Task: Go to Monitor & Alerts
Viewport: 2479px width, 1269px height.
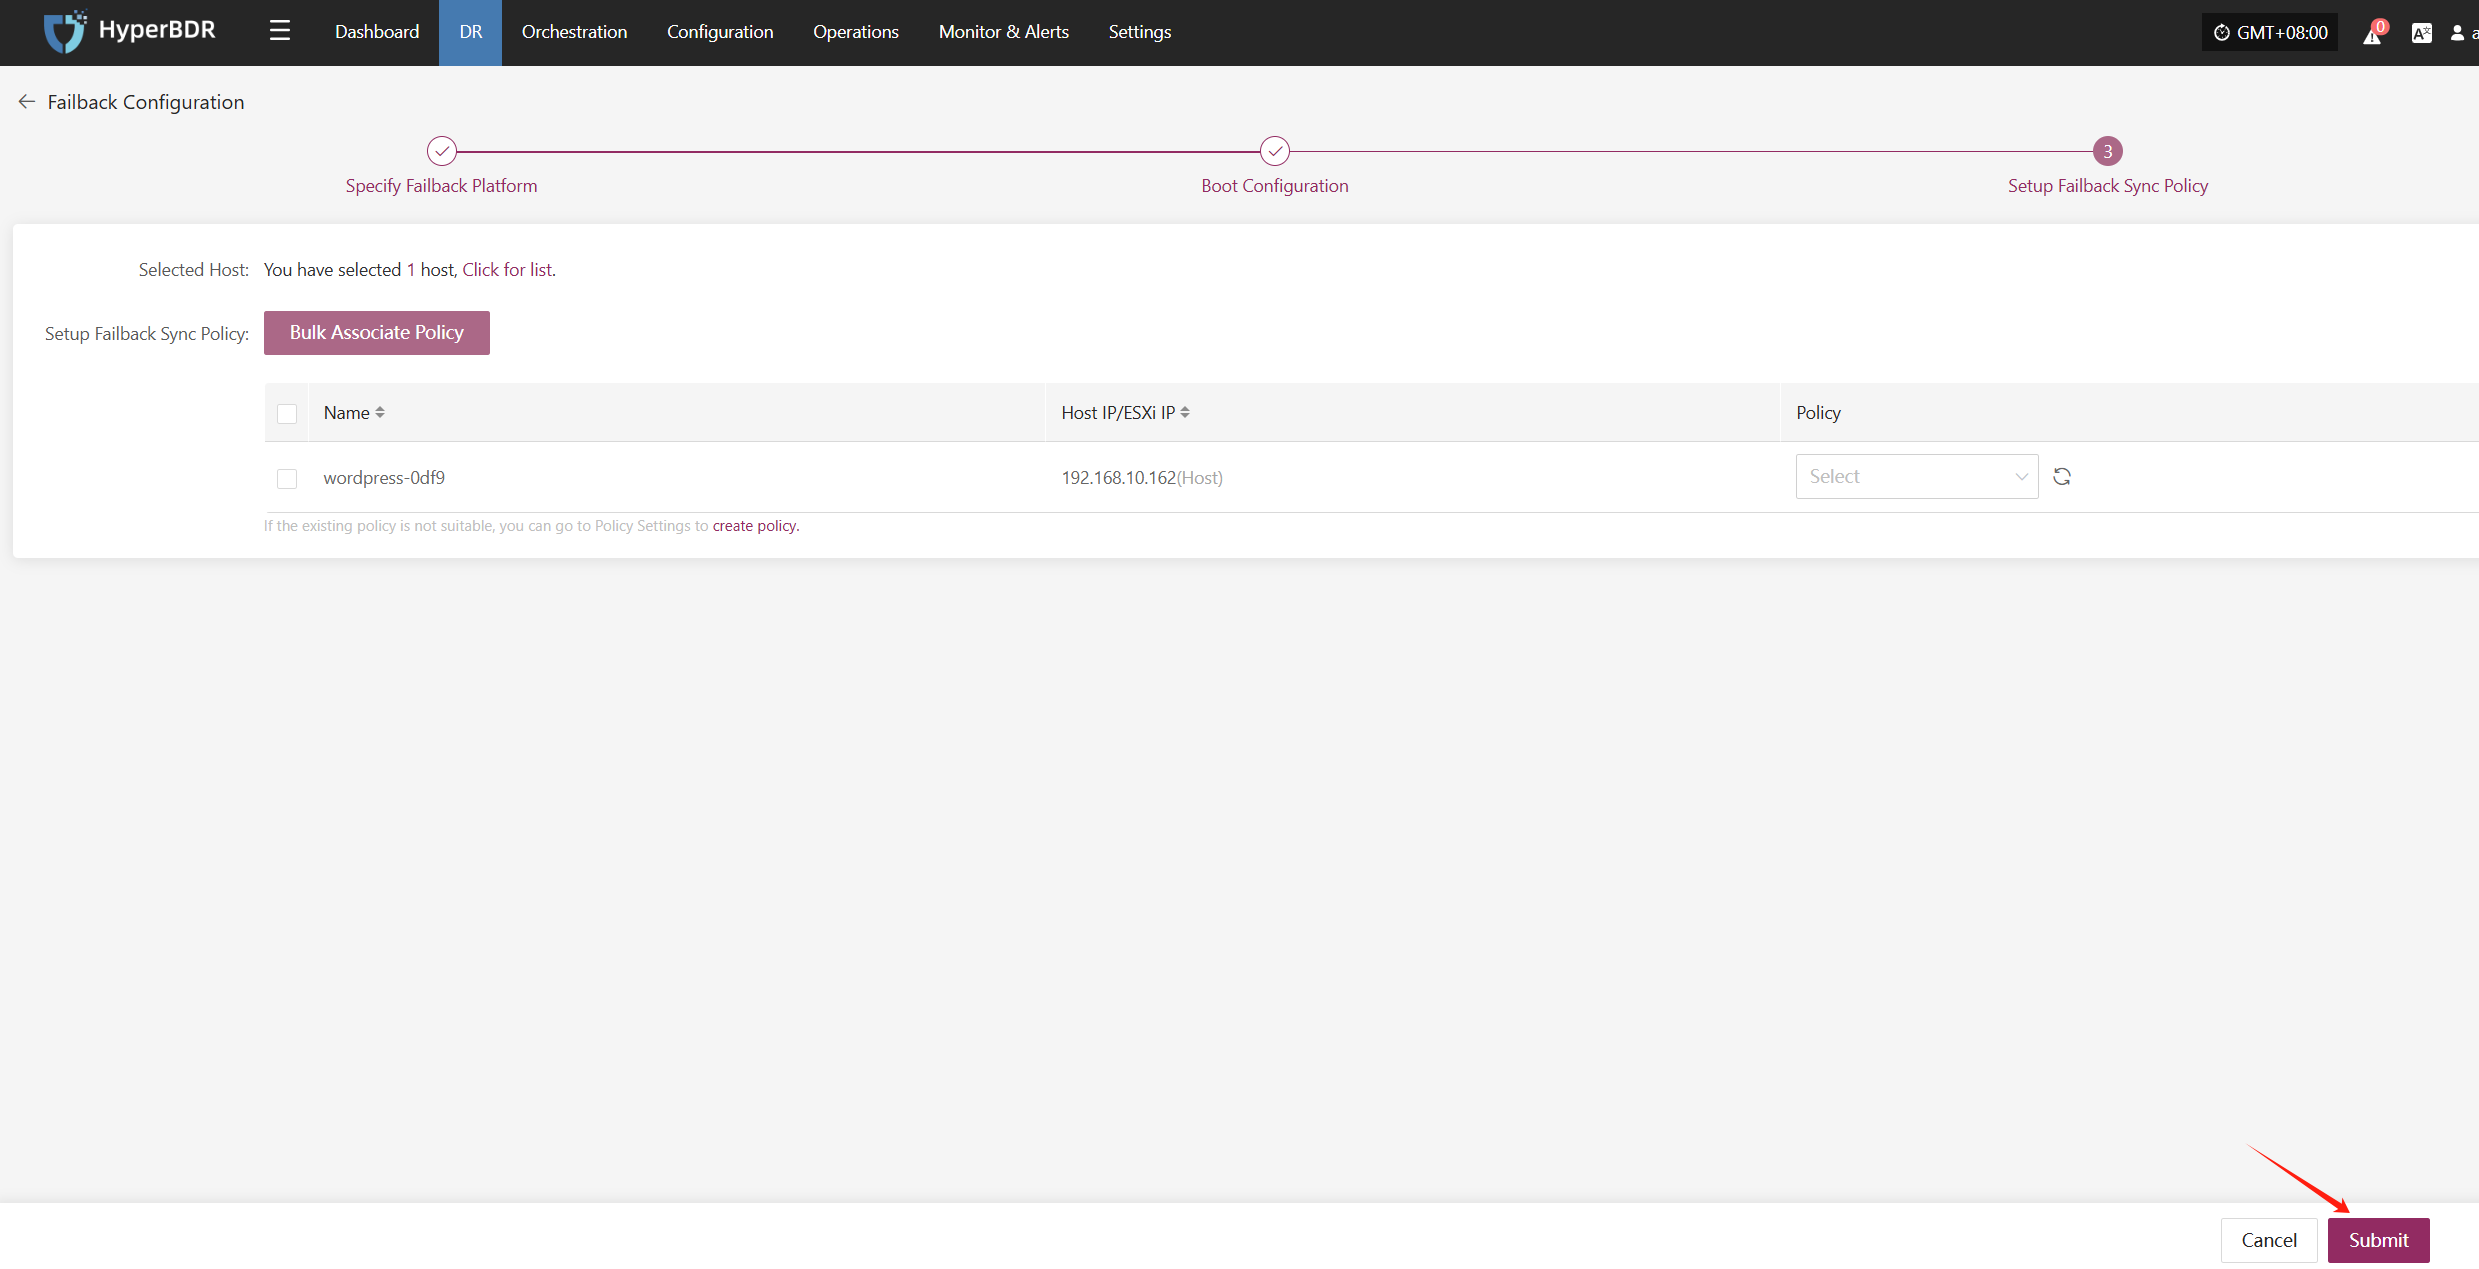Action: pos(1004,32)
